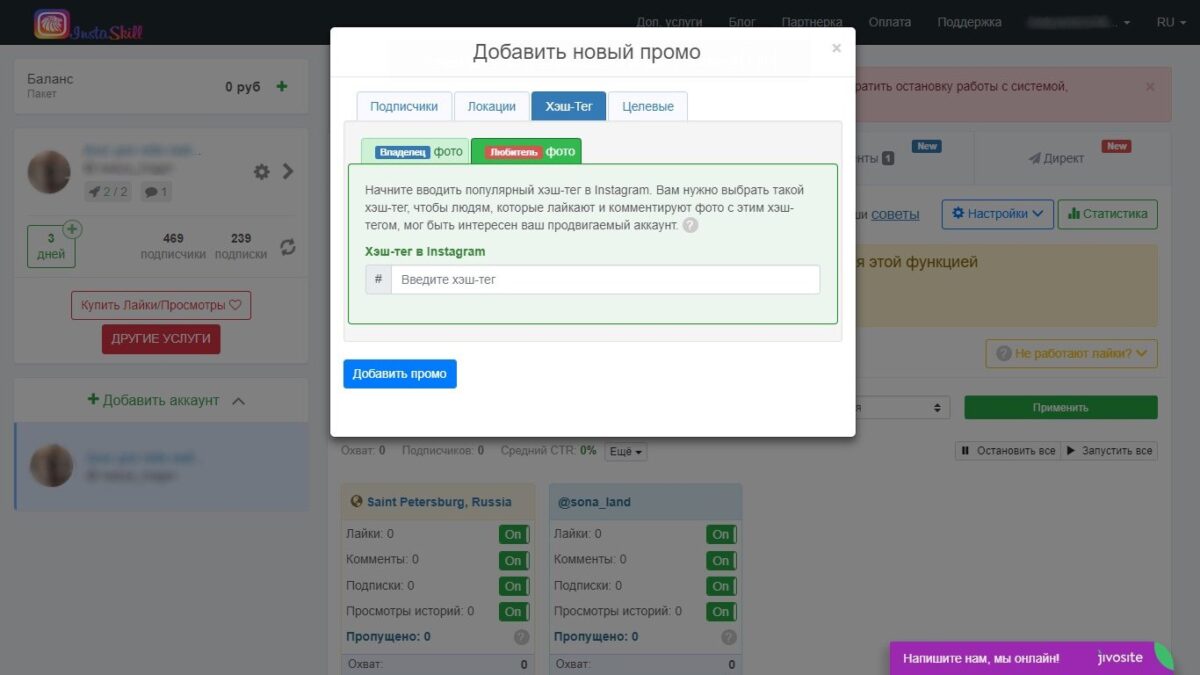Click the Добавить промо button
This screenshot has height=675, width=1200.
(400, 374)
